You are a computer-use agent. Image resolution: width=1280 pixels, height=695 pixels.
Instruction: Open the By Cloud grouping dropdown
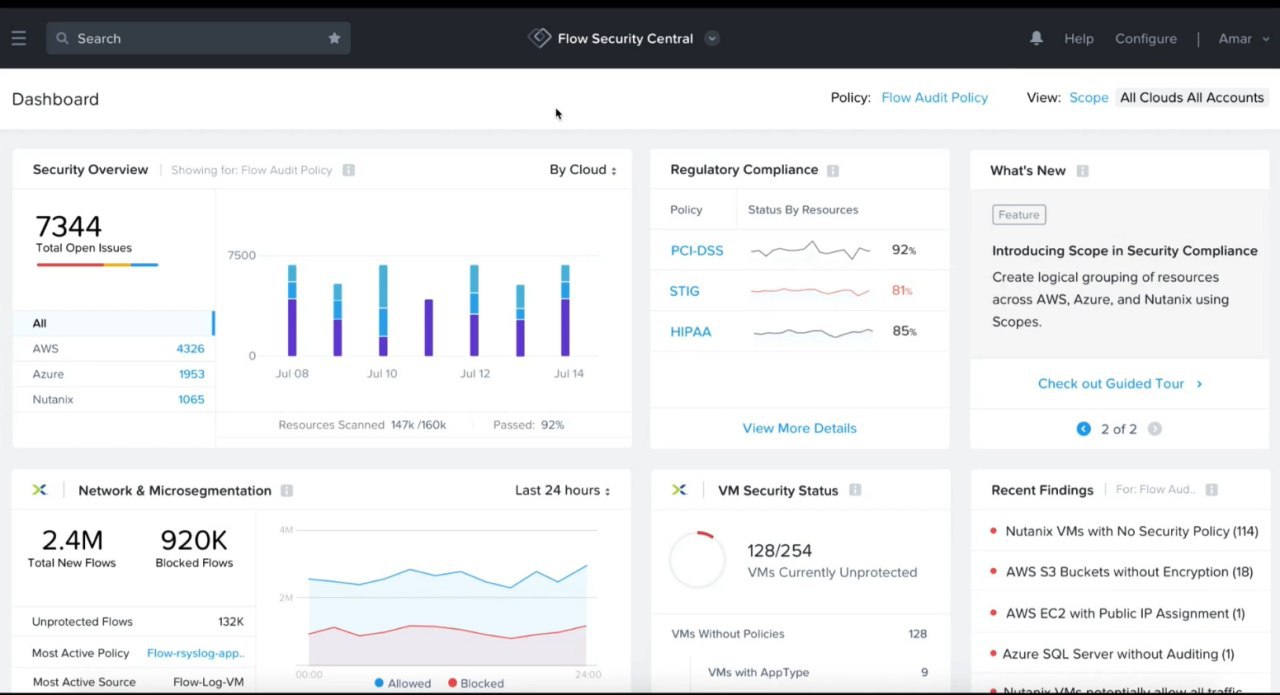coord(583,170)
